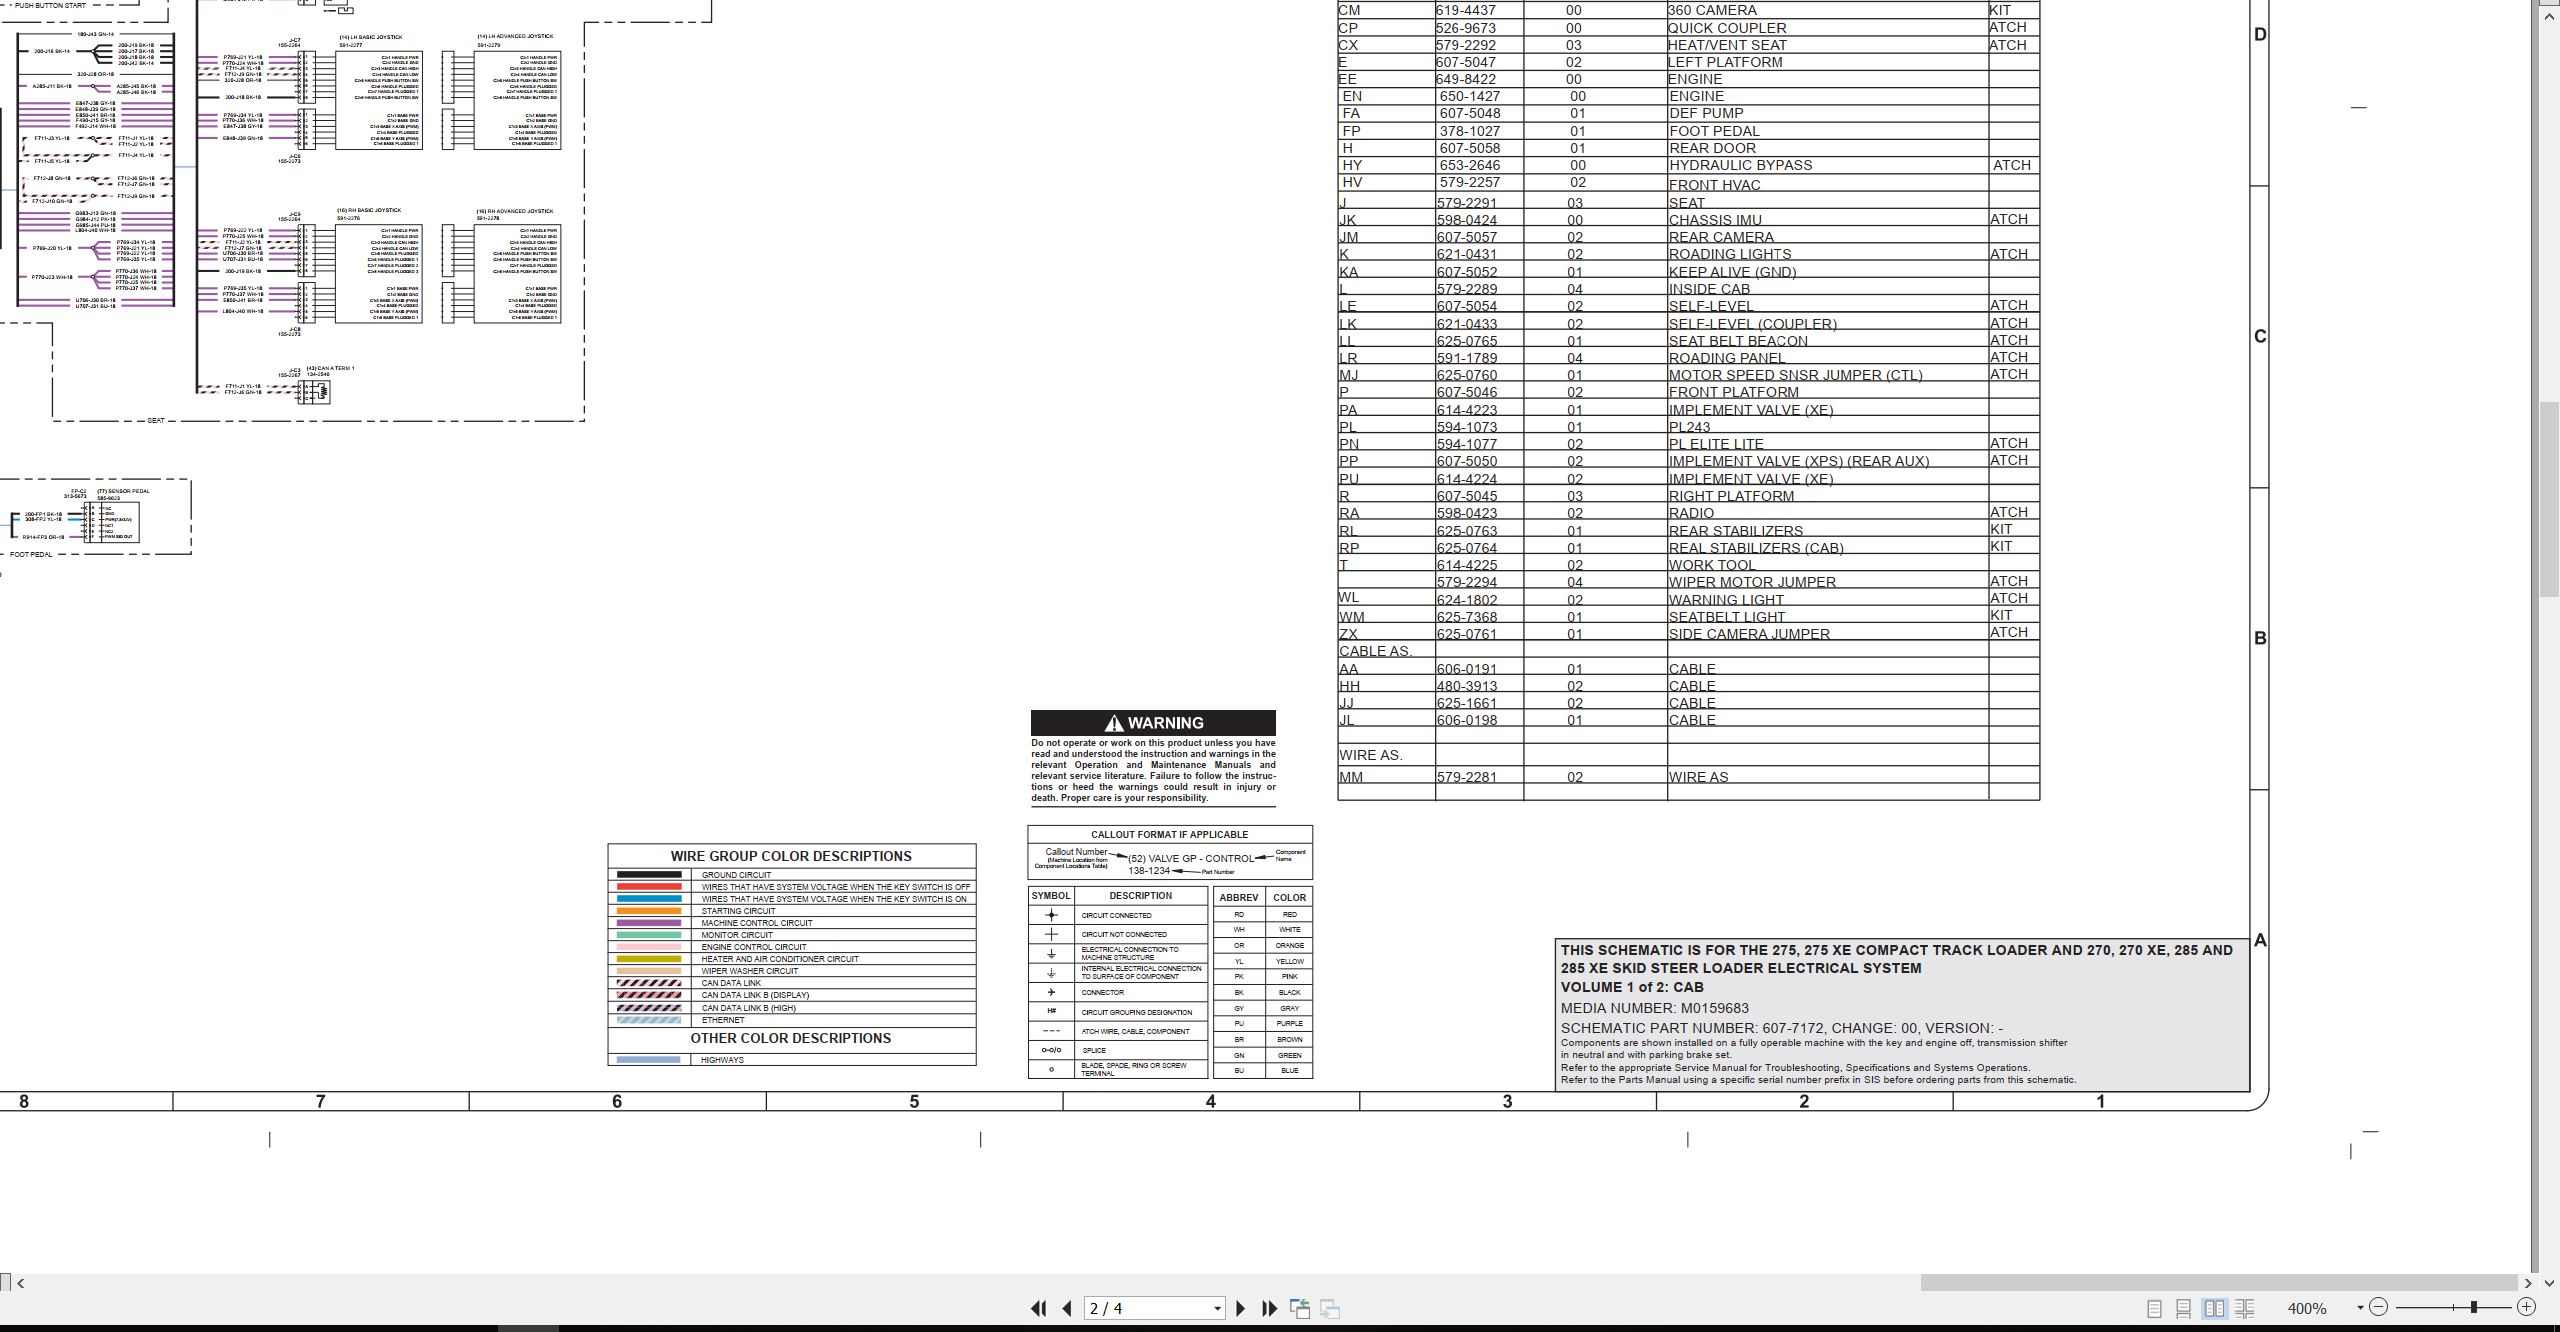The width and height of the screenshot is (2560, 1332).
Task: Click the MEDIA NUMBER: M0159683 line
Action: coord(1655,1008)
